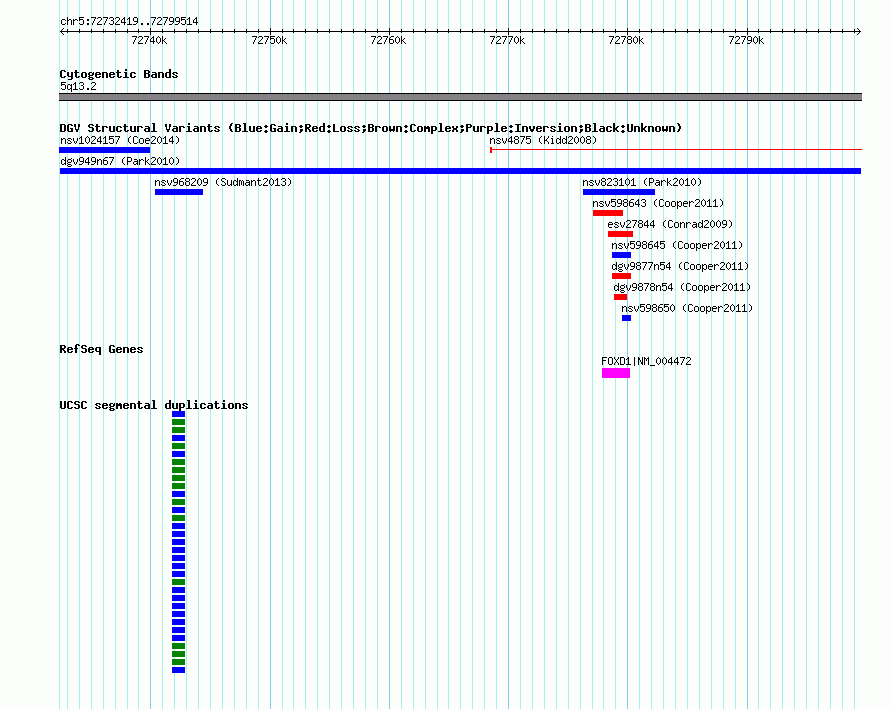The width and height of the screenshot is (890, 709).
Task: Select the dgv9878n54 (Cooper2011) label
Action: (682, 287)
